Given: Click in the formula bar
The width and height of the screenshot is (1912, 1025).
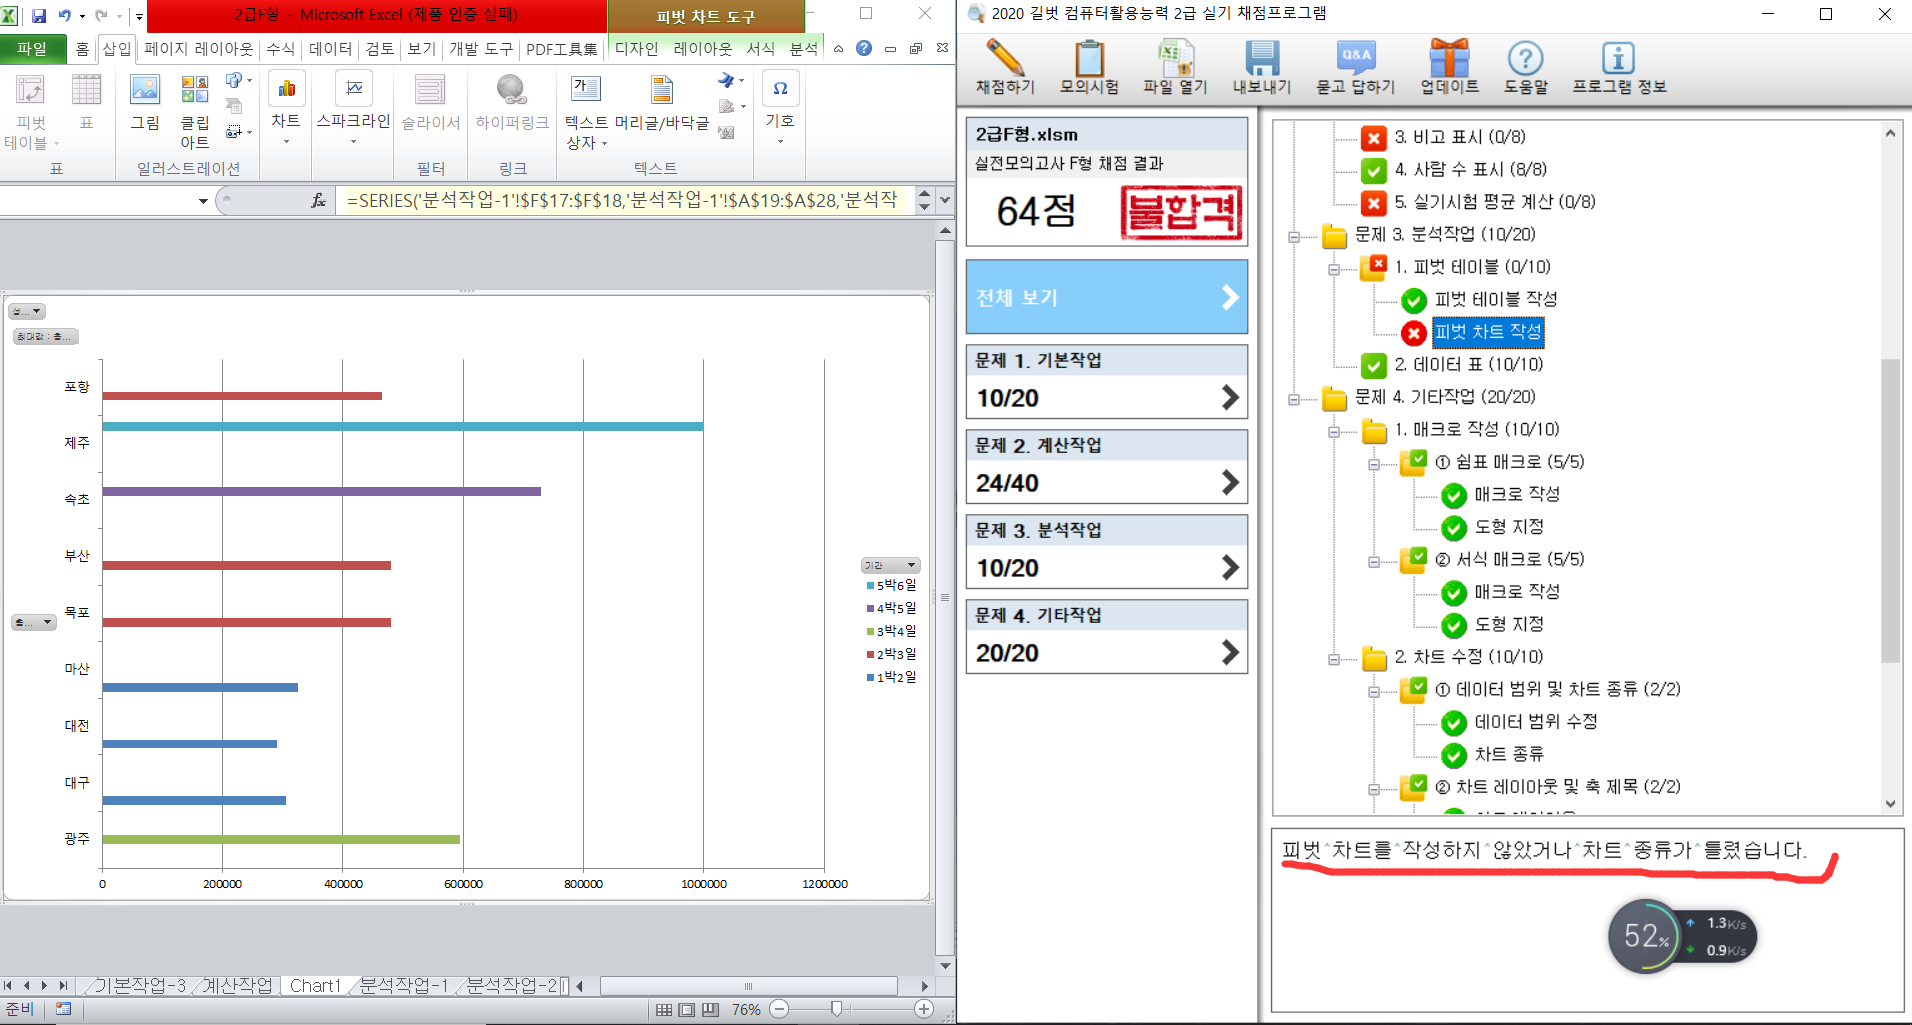Looking at the screenshot, I should click(620, 201).
